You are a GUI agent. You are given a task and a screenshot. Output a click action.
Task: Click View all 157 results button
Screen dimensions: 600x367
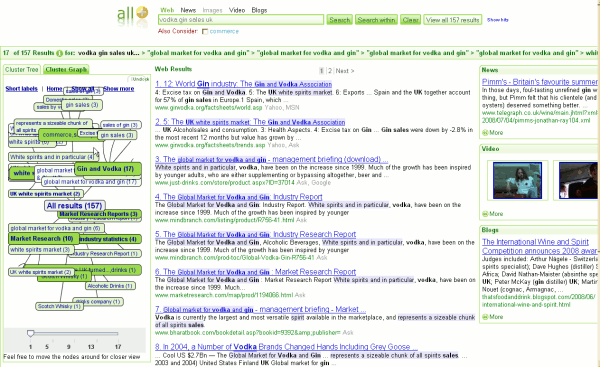tap(452, 20)
